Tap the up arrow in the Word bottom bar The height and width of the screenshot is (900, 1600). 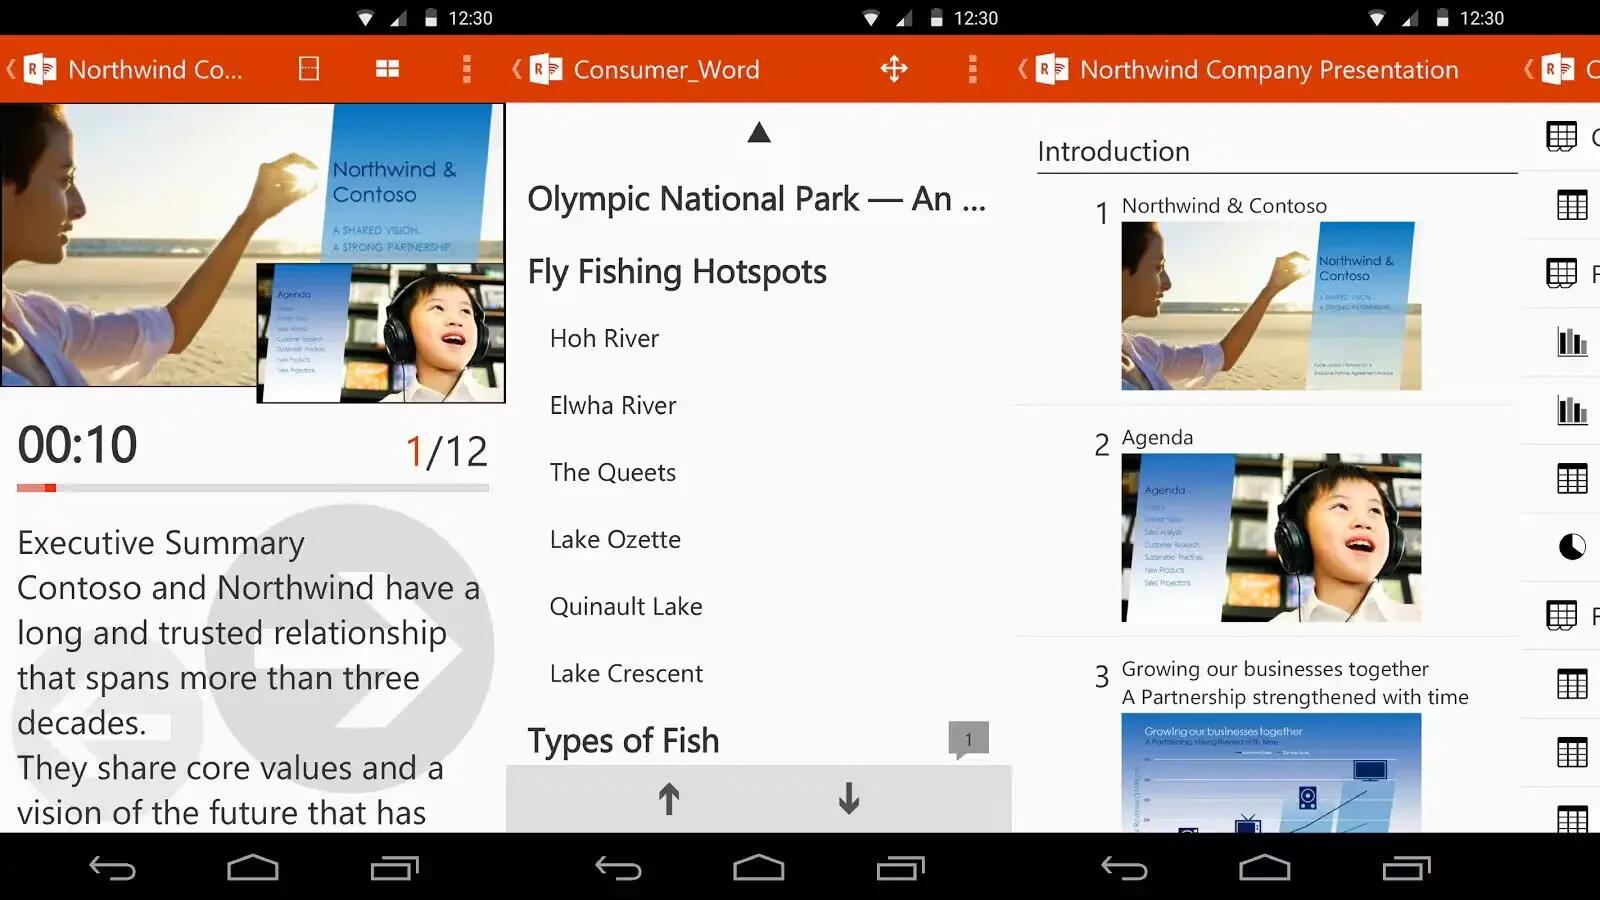click(669, 799)
